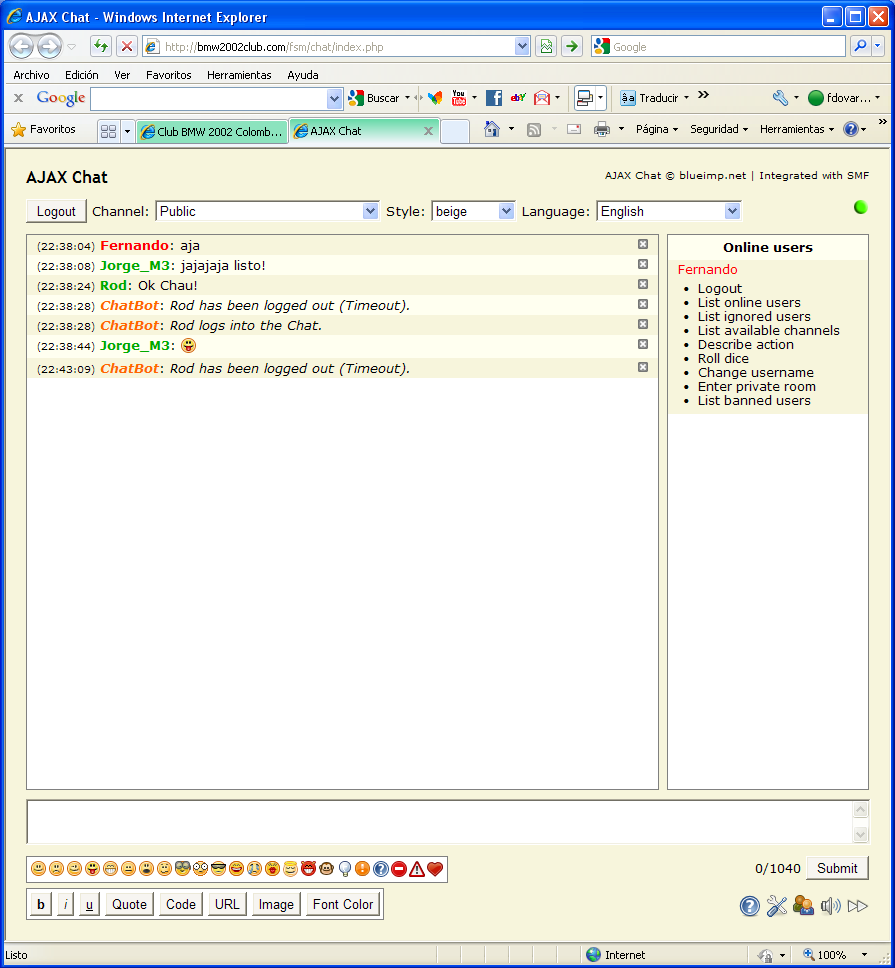Click the URL BBCode button
895x968 pixels.
coord(227,904)
